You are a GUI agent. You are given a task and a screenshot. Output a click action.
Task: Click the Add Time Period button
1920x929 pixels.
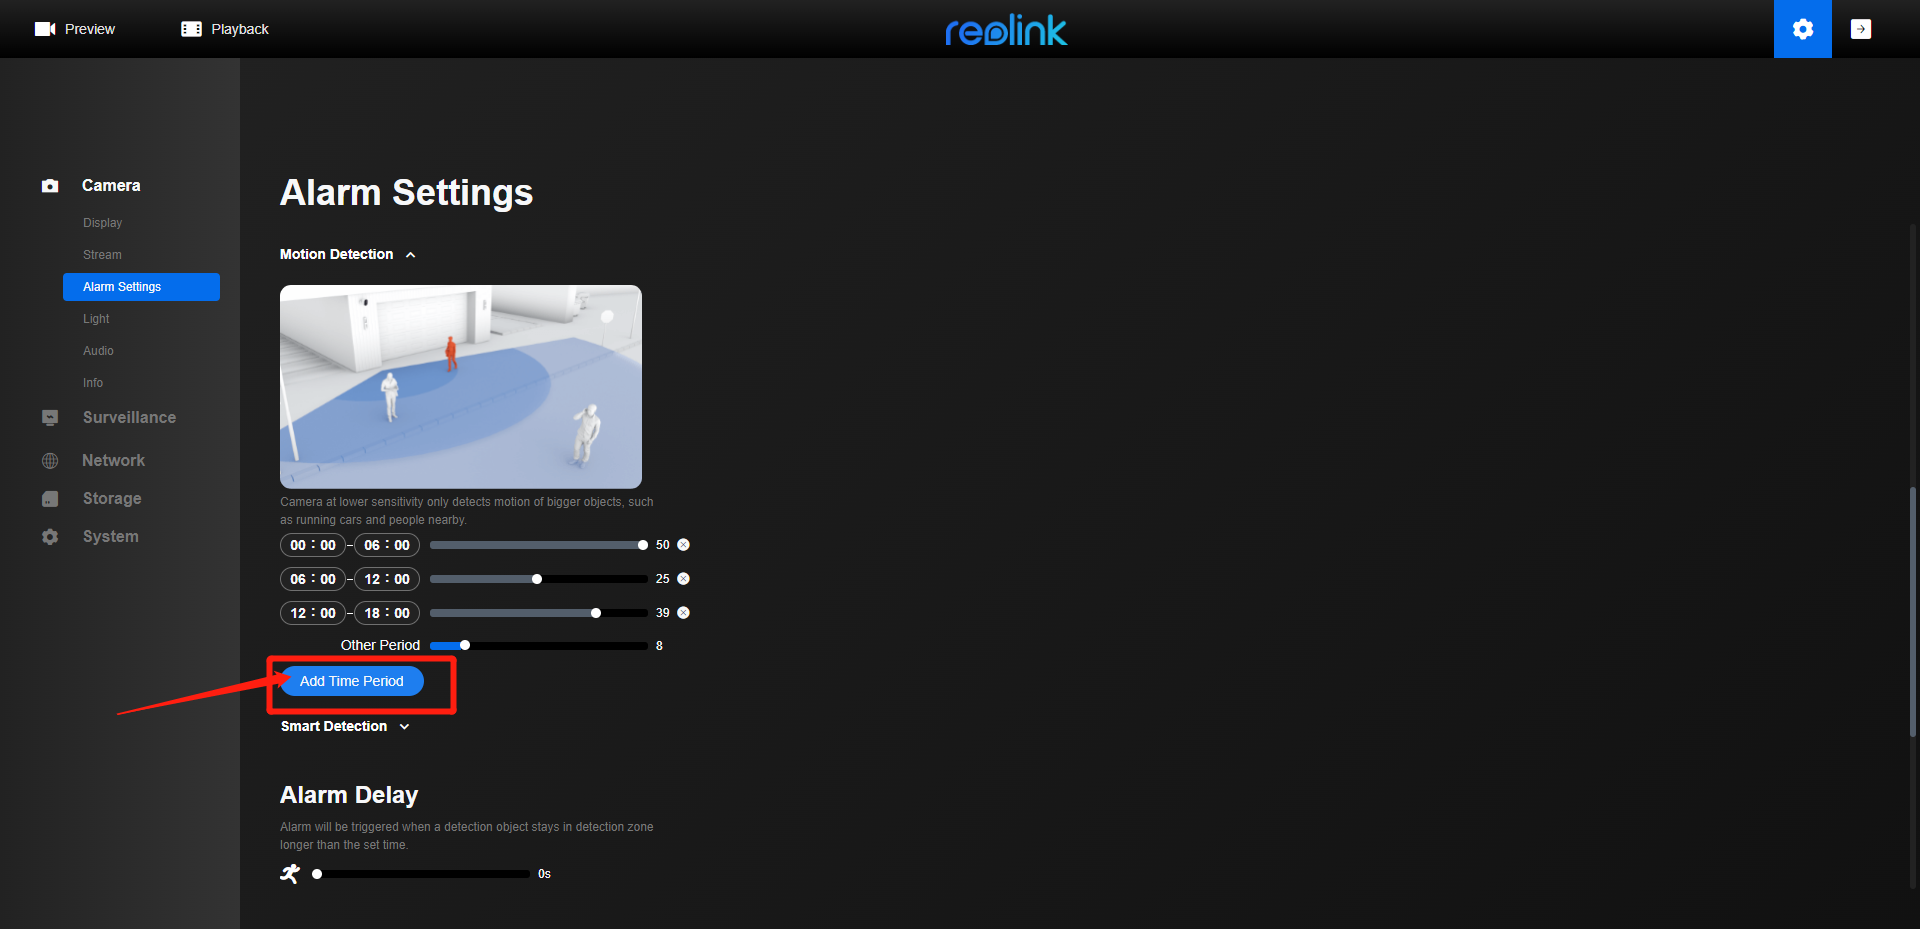click(x=352, y=681)
